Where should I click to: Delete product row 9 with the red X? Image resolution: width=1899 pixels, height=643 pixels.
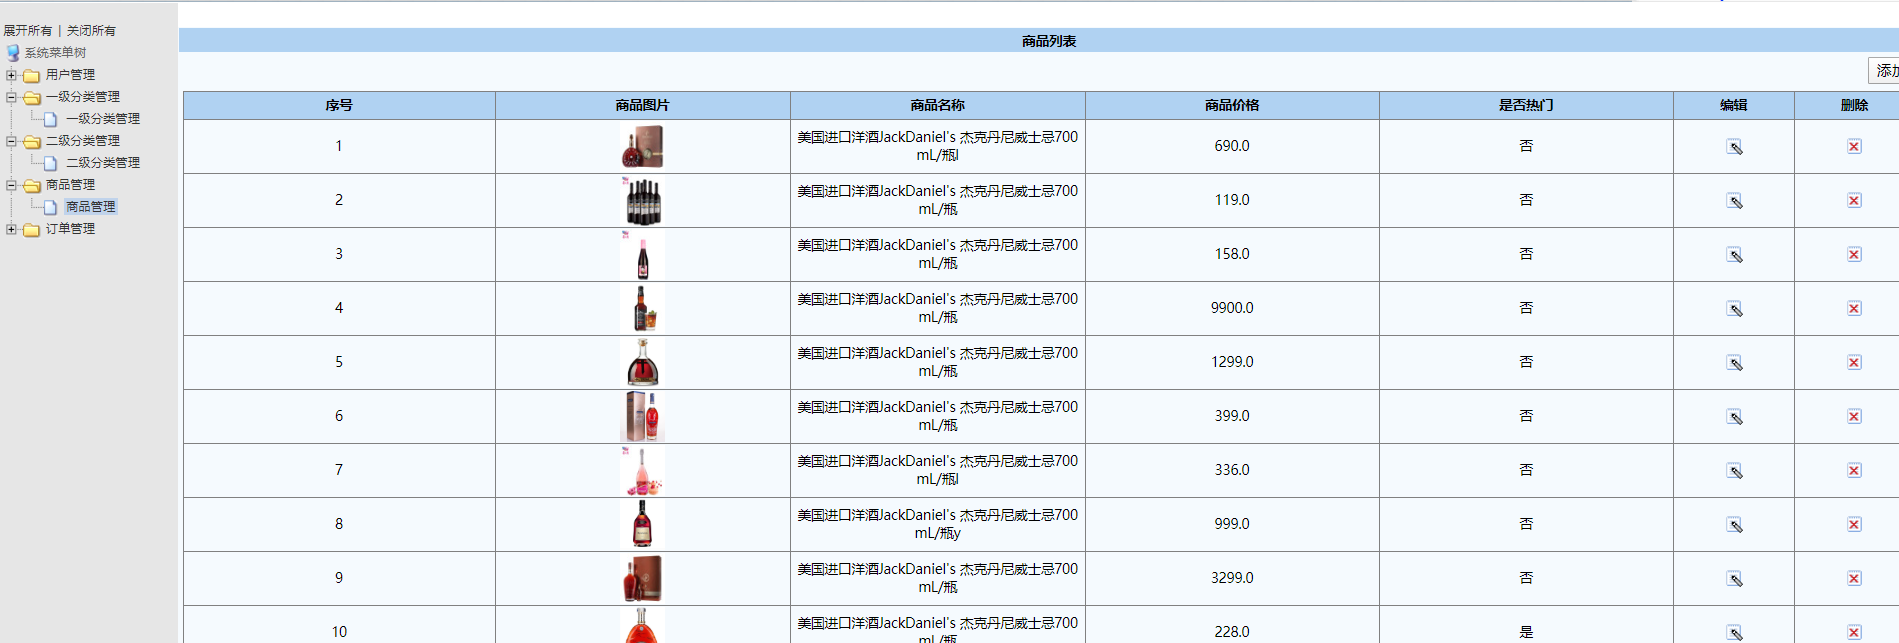tap(1854, 578)
